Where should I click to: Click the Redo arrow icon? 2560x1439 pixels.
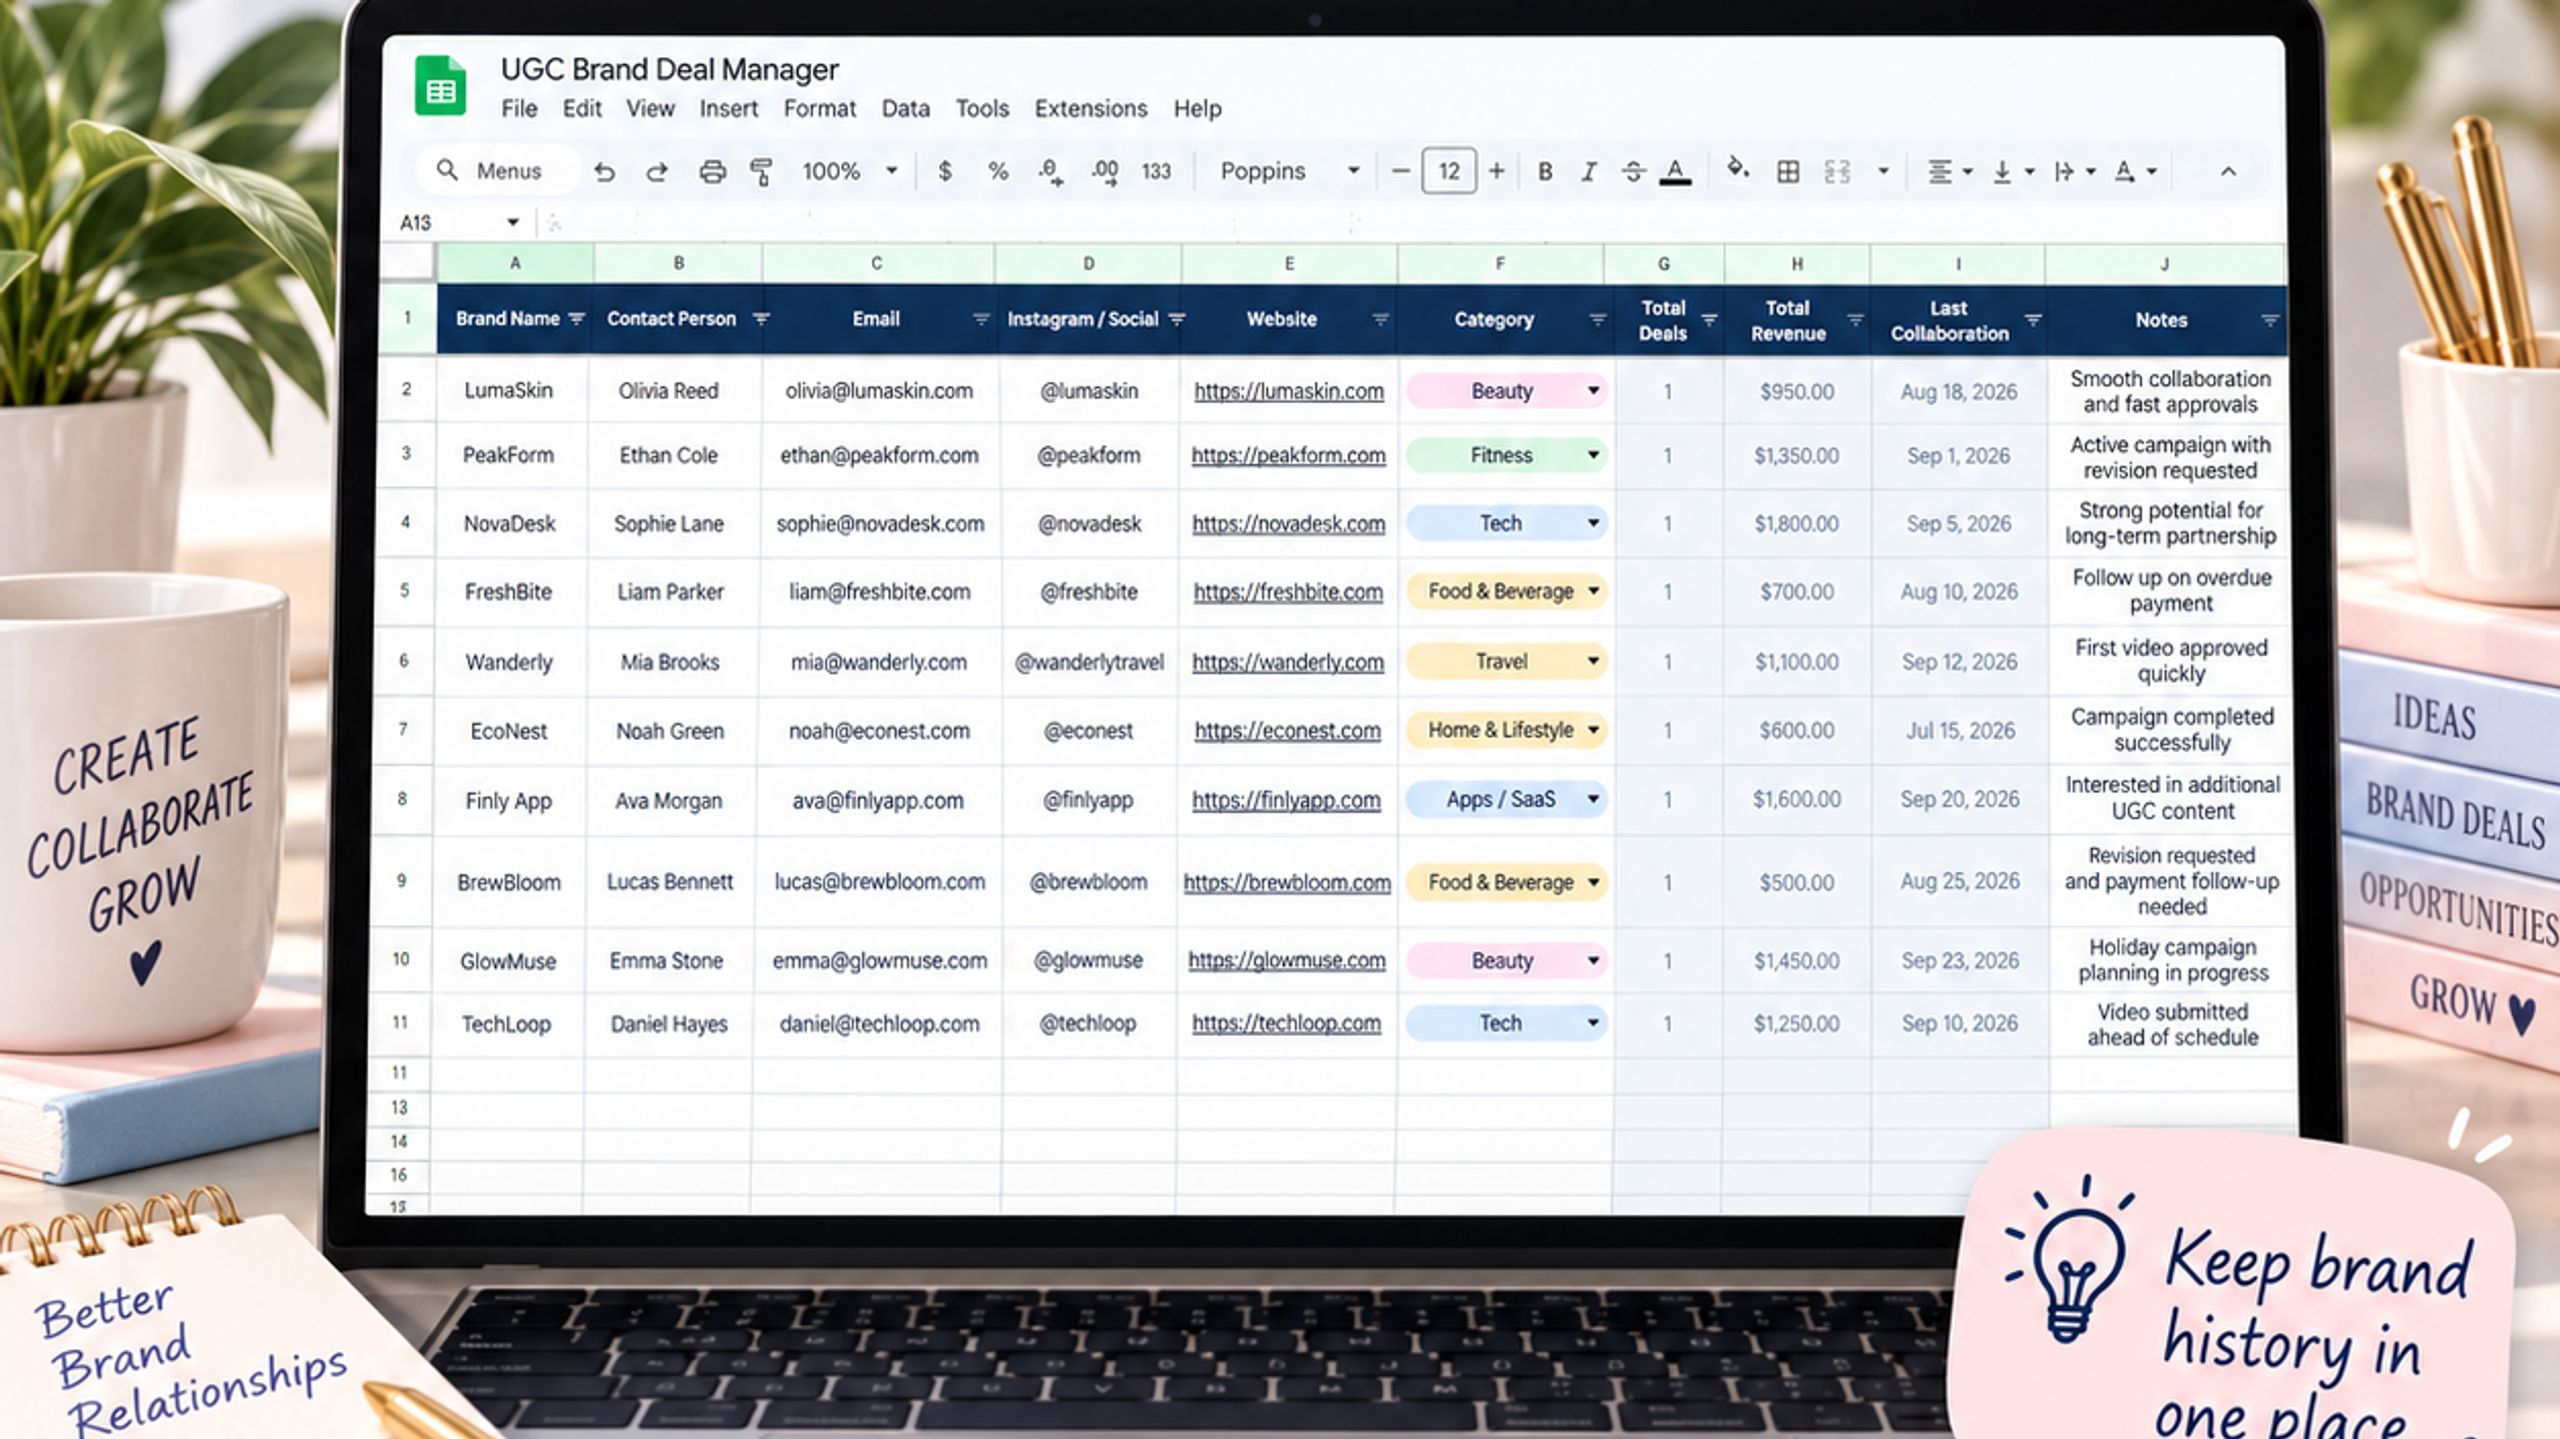click(x=657, y=172)
